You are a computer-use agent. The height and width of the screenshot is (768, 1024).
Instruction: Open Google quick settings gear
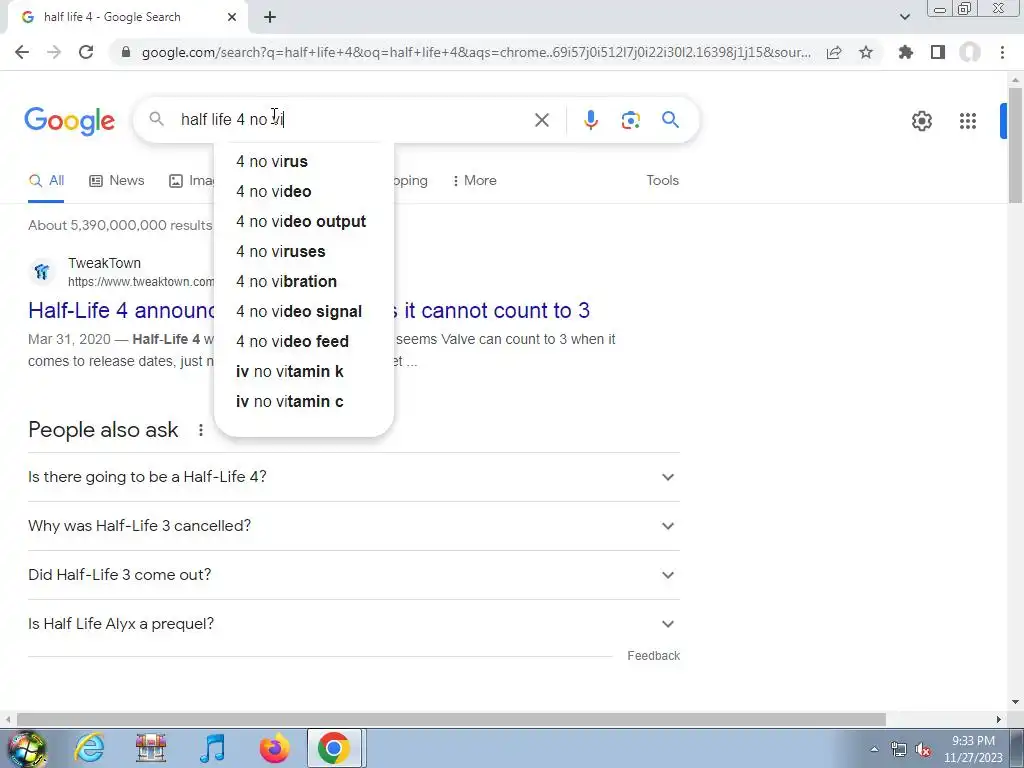(921, 121)
